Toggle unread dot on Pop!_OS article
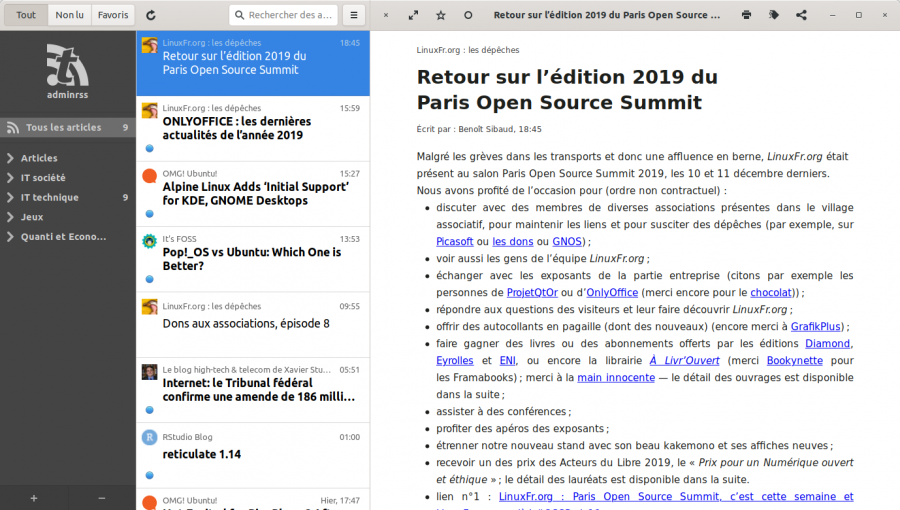 pos(150,279)
